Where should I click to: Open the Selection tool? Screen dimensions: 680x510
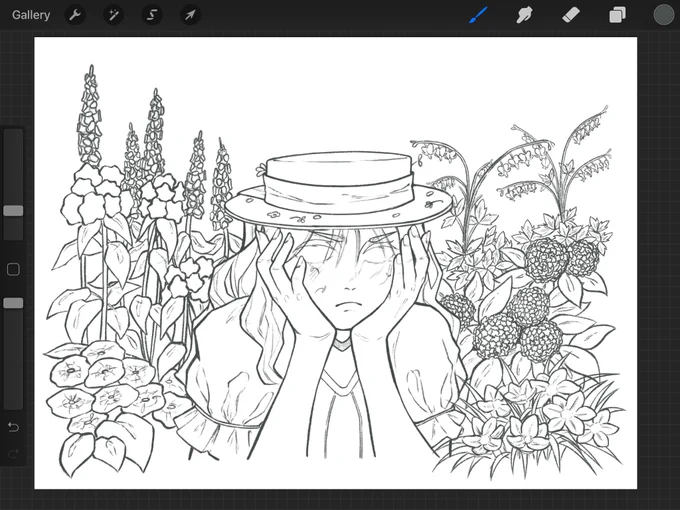point(152,15)
